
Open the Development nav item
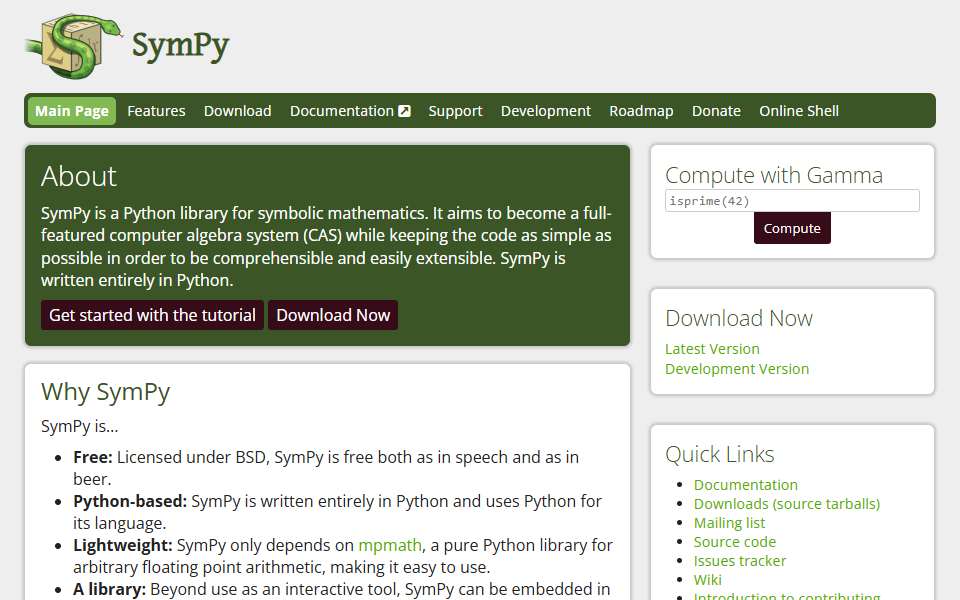tap(546, 111)
